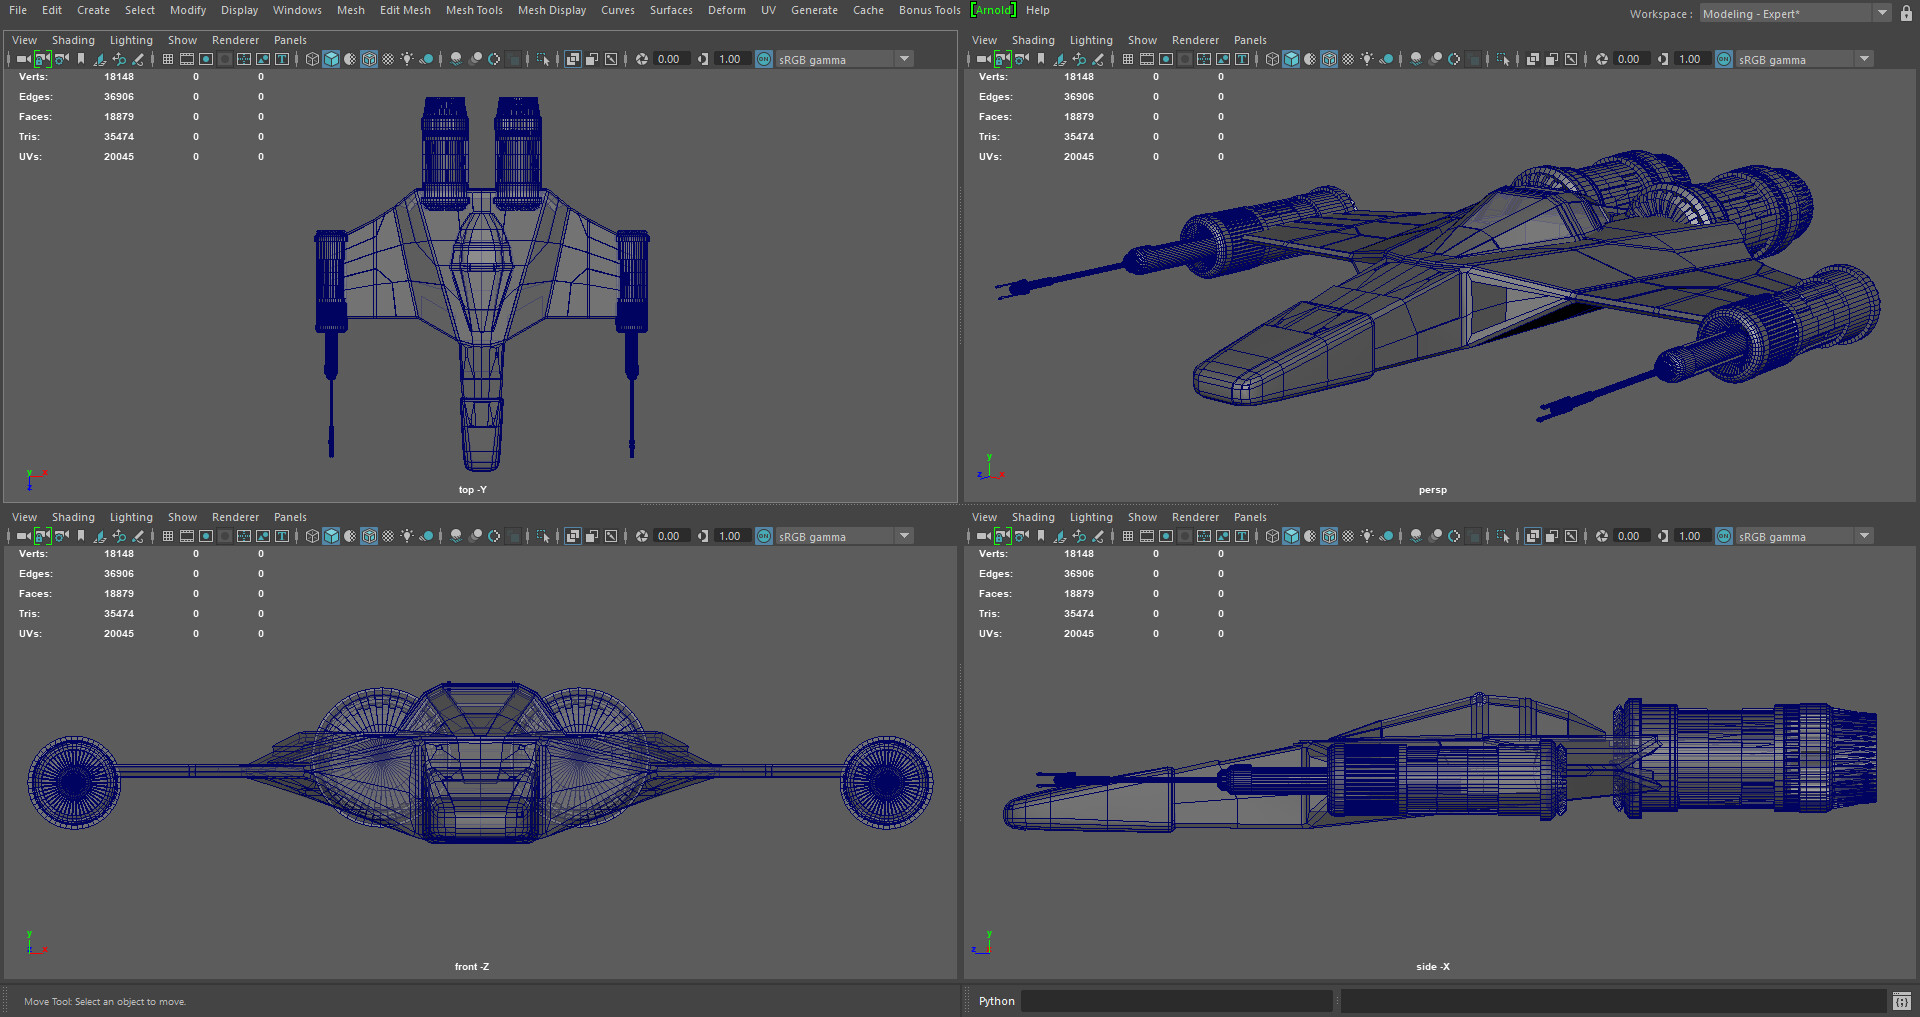Open the Bonus Tools menu
This screenshot has height=1017, width=1920.
[x=929, y=10]
